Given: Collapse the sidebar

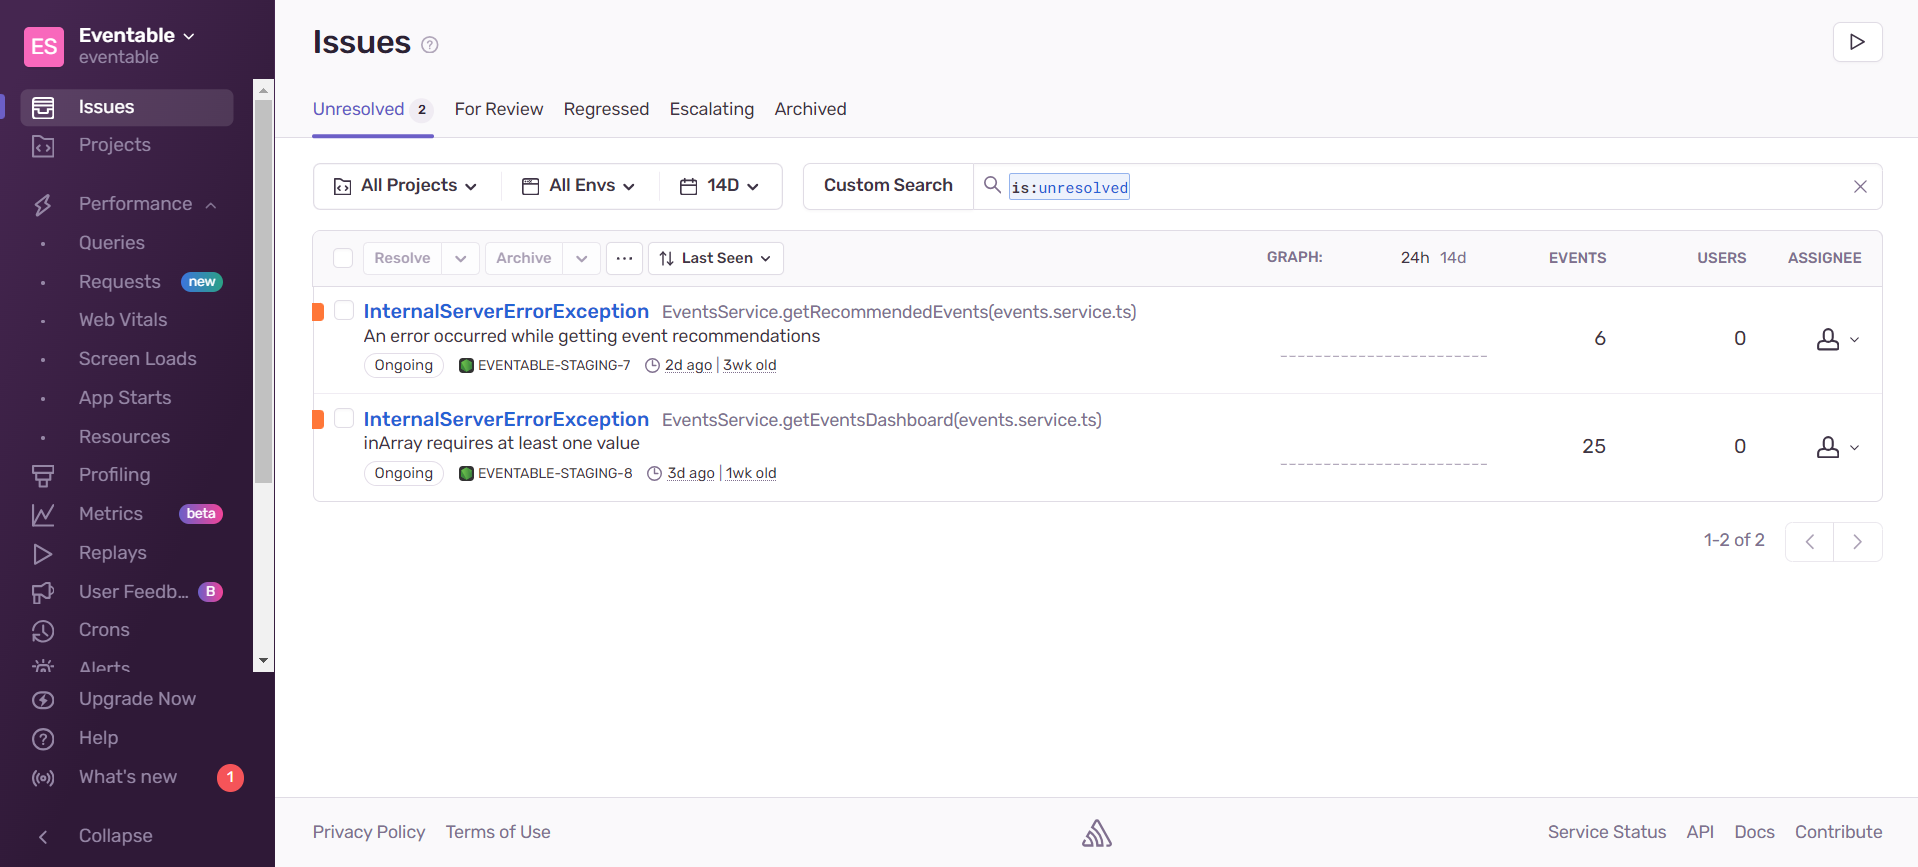Looking at the screenshot, I should point(116,836).
